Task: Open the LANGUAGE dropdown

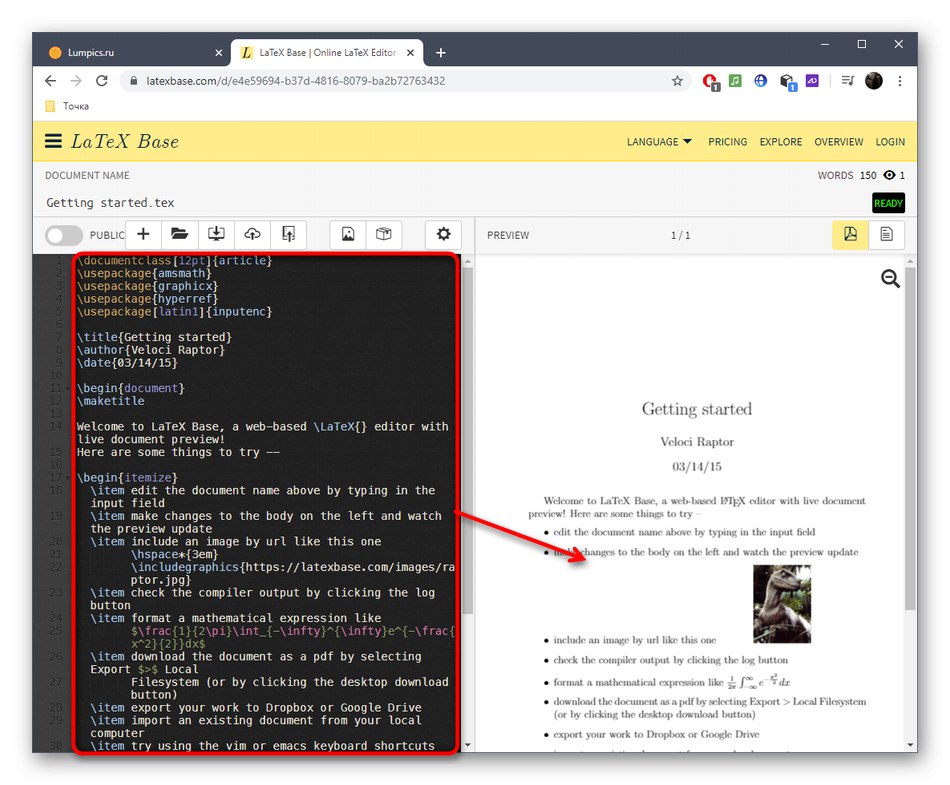Action: 658,142
